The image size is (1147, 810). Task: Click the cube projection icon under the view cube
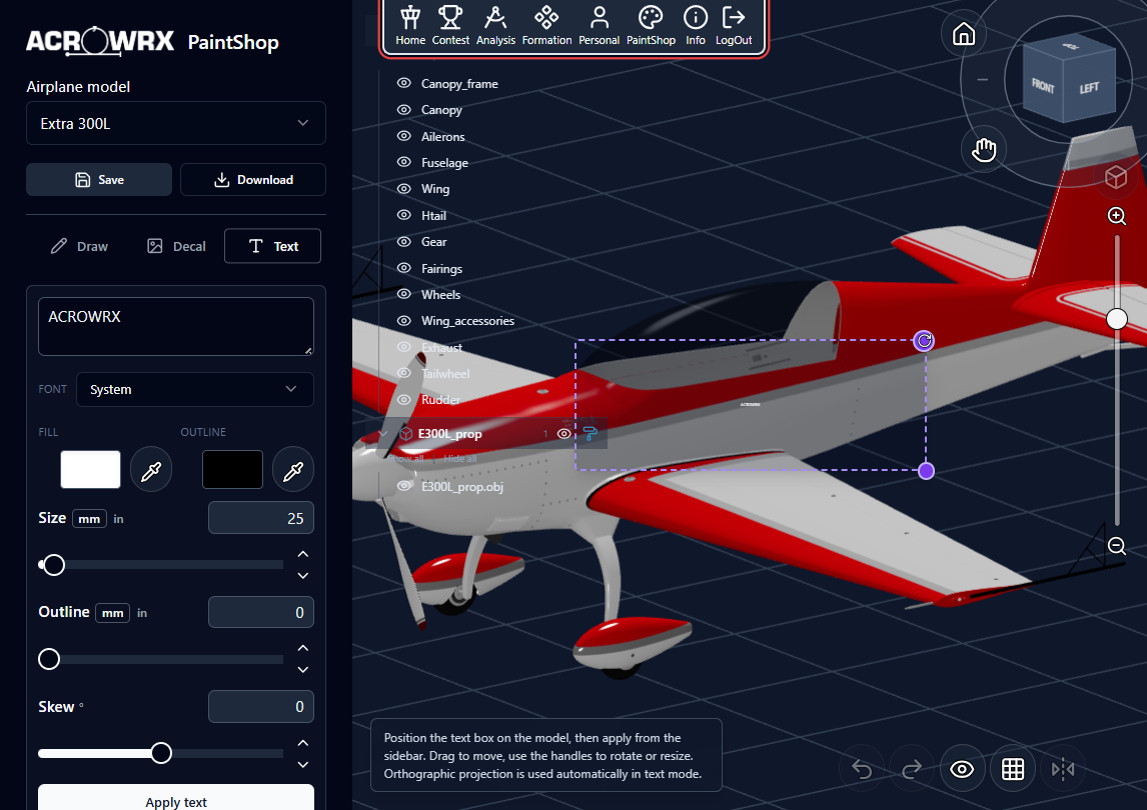click(x=1116, y=177)
